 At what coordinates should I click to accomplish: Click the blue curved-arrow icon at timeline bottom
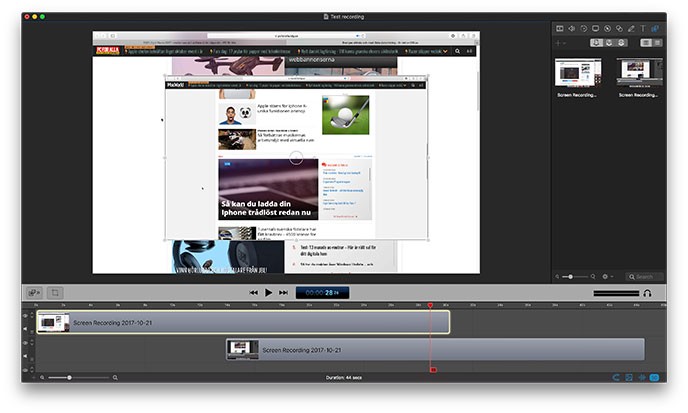pos(616,377)
